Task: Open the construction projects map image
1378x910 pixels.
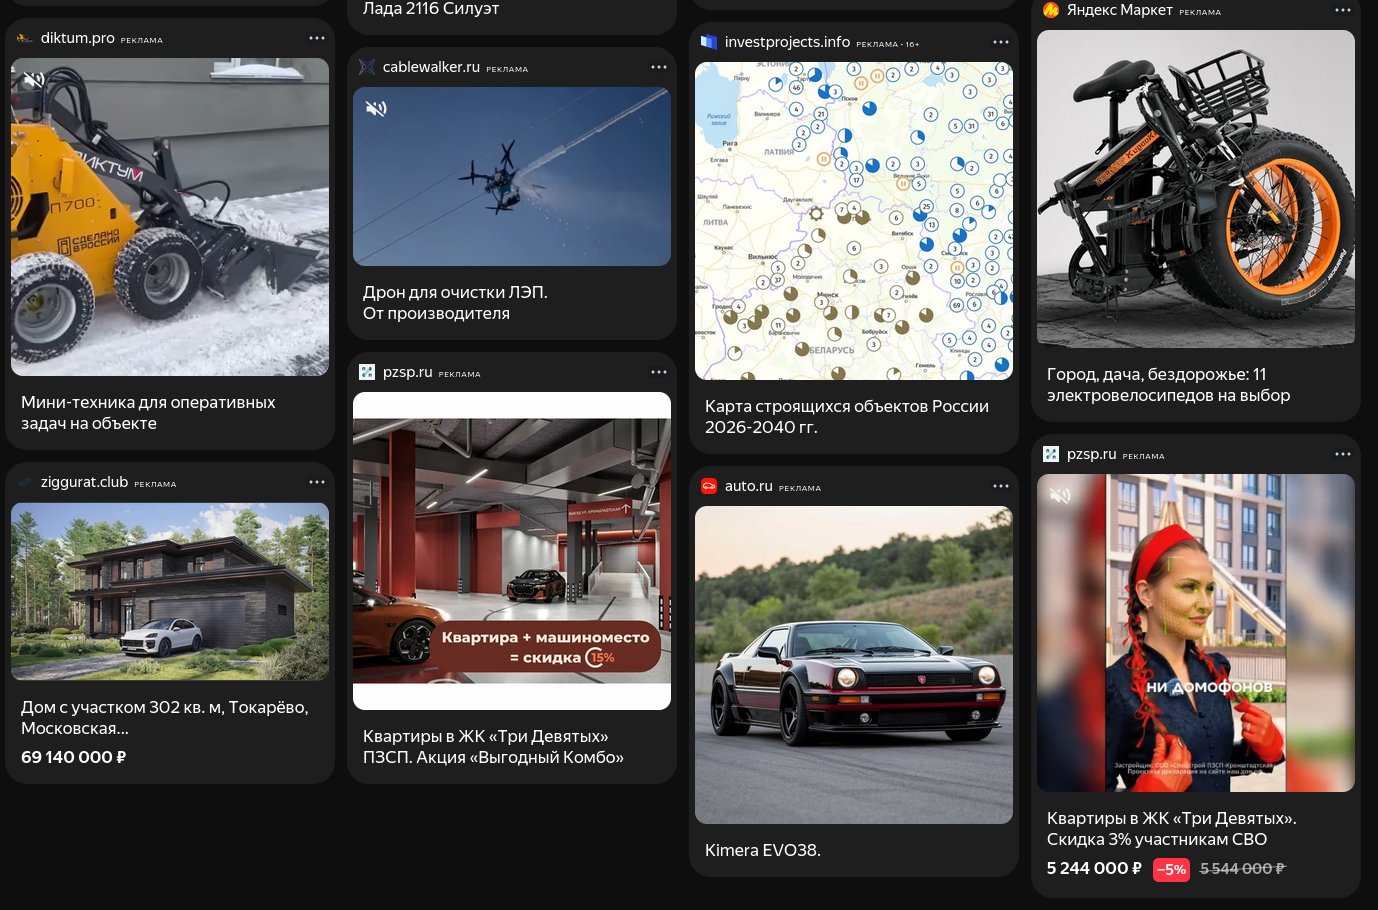Action: [x=854, y=221]
